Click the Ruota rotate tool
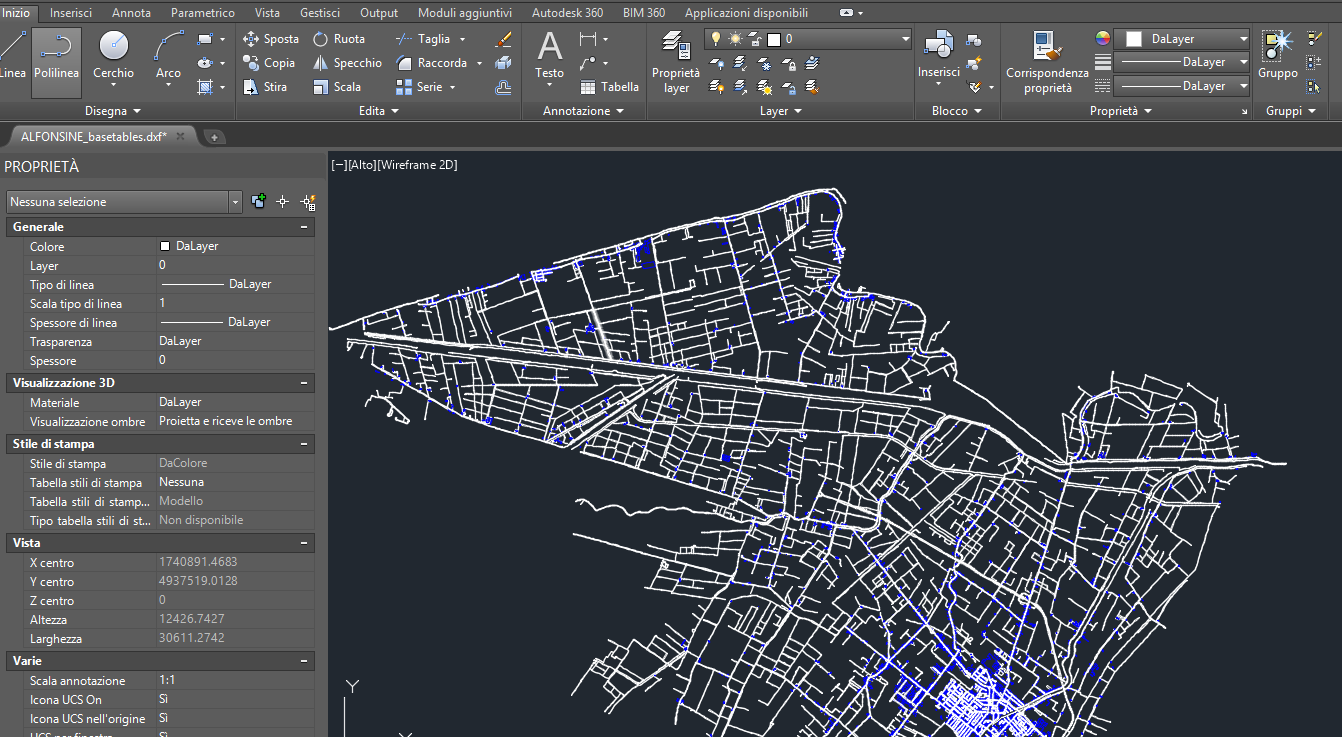1342x737 pixels. 339,39
